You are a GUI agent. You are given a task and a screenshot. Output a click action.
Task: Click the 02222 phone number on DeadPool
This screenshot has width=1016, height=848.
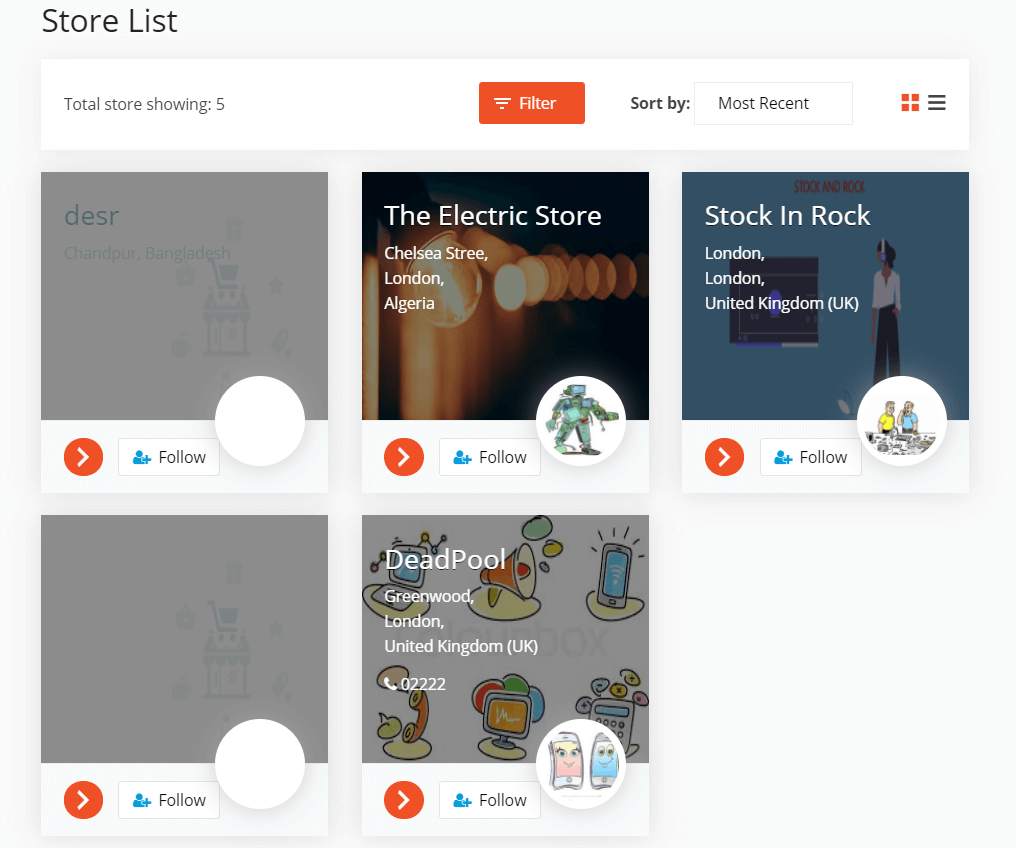tap(418, 684)
